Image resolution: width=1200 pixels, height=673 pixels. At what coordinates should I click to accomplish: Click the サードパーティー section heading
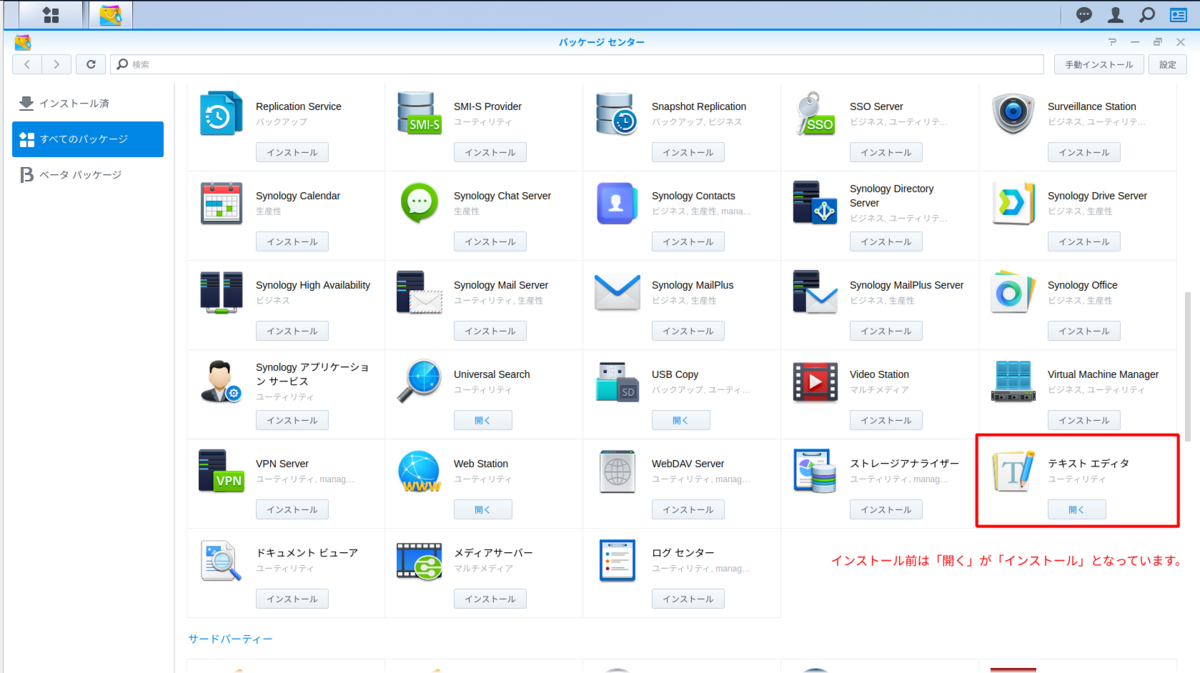[230, 639]
